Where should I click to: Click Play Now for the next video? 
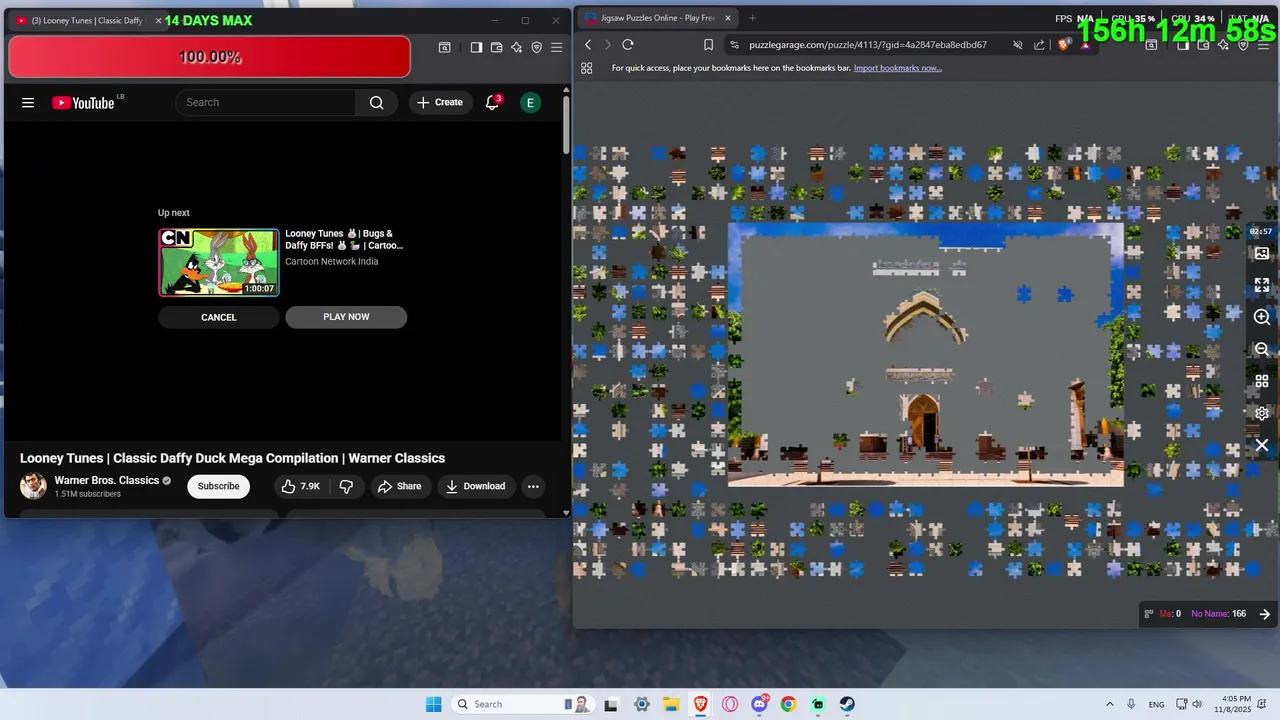(x=346, y=317)
